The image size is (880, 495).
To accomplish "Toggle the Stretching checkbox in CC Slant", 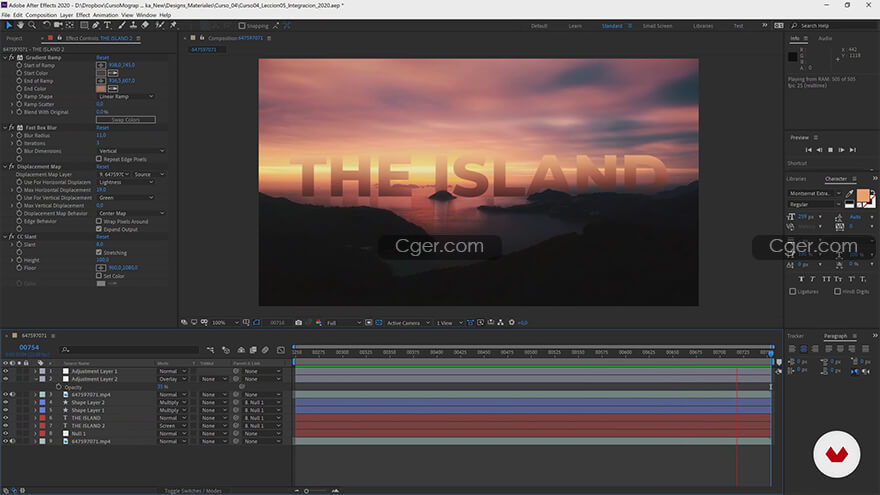I will (x=99, y=253).
